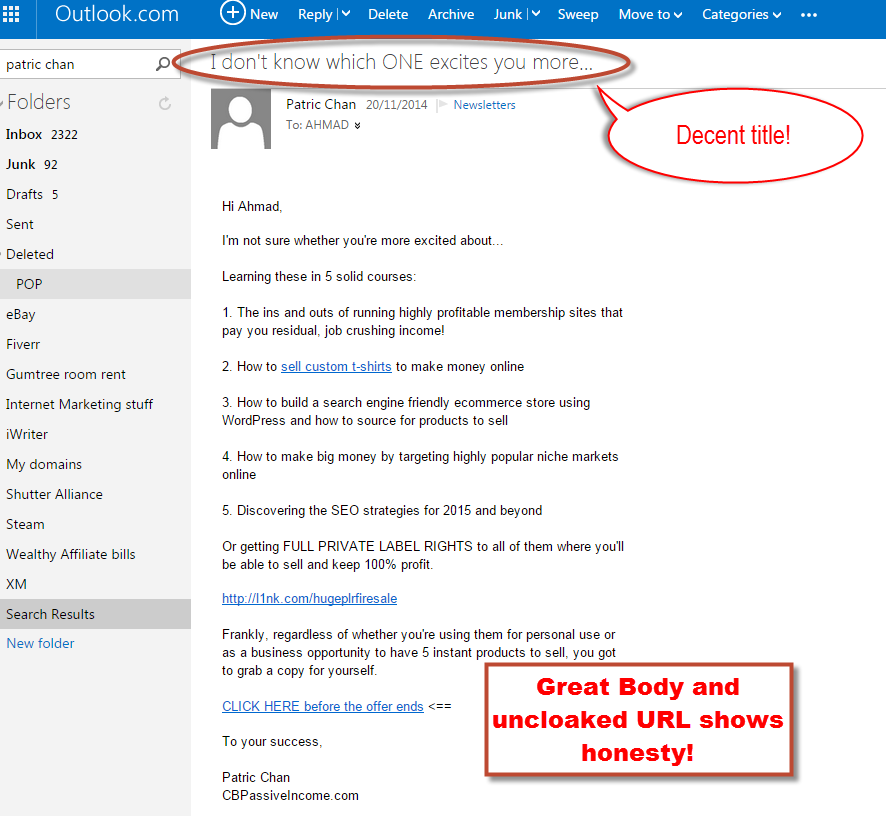Click the CLICK HERE before the offer ends link
This screenshot has height=816, width=886.
coord(323,706)
